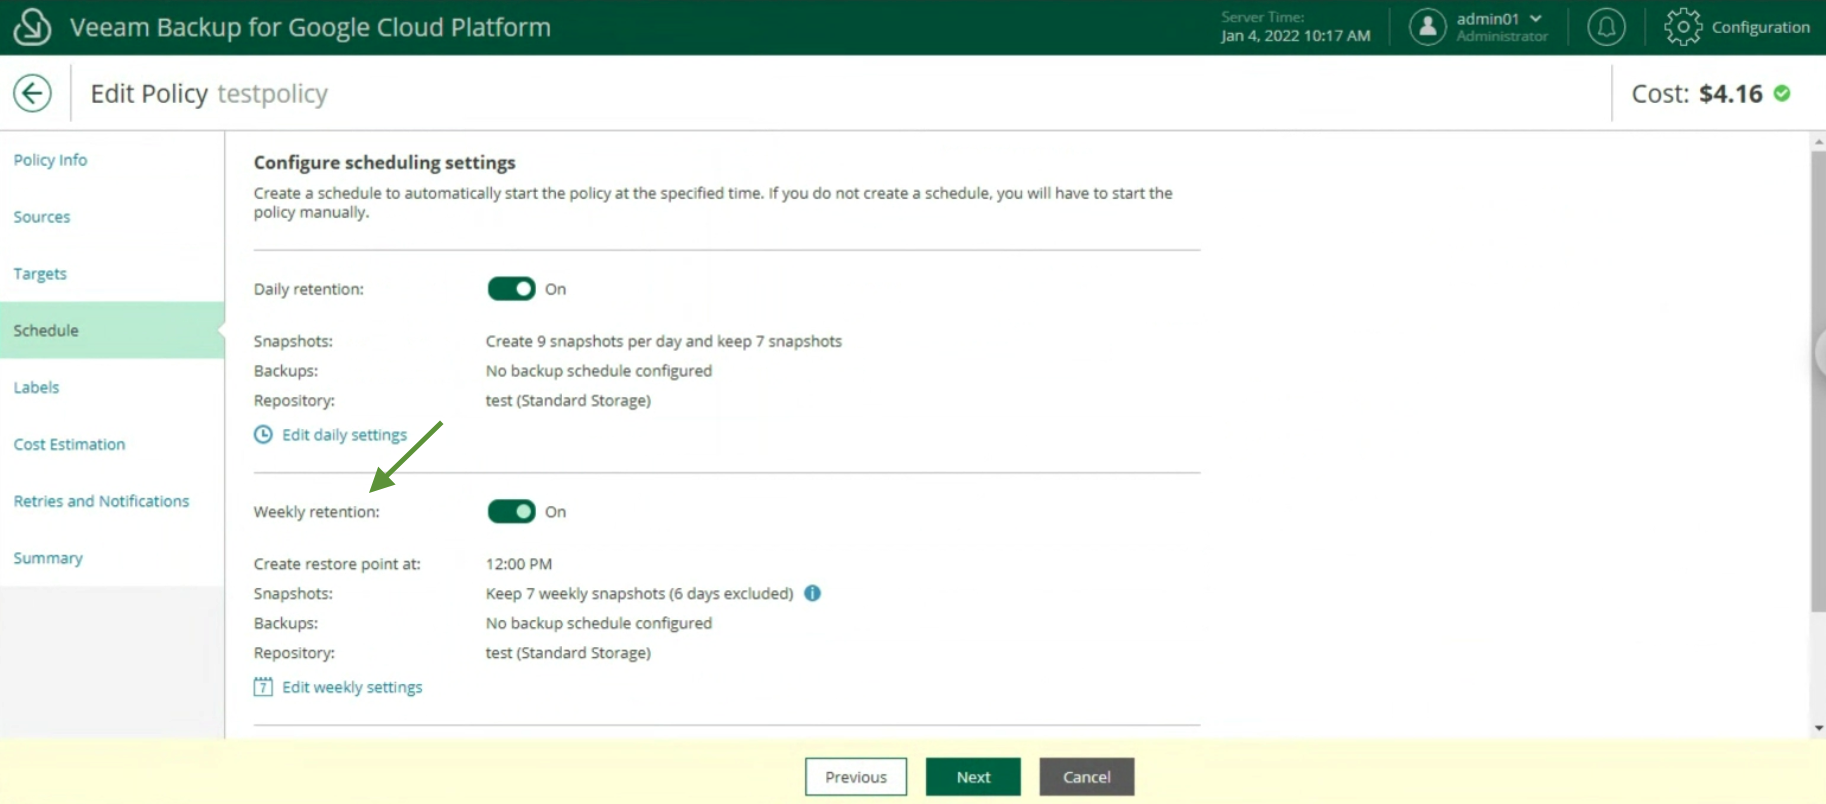Click the testpolicy name in header
This screenshot has height=804, width=1826.
coord(272,94)
